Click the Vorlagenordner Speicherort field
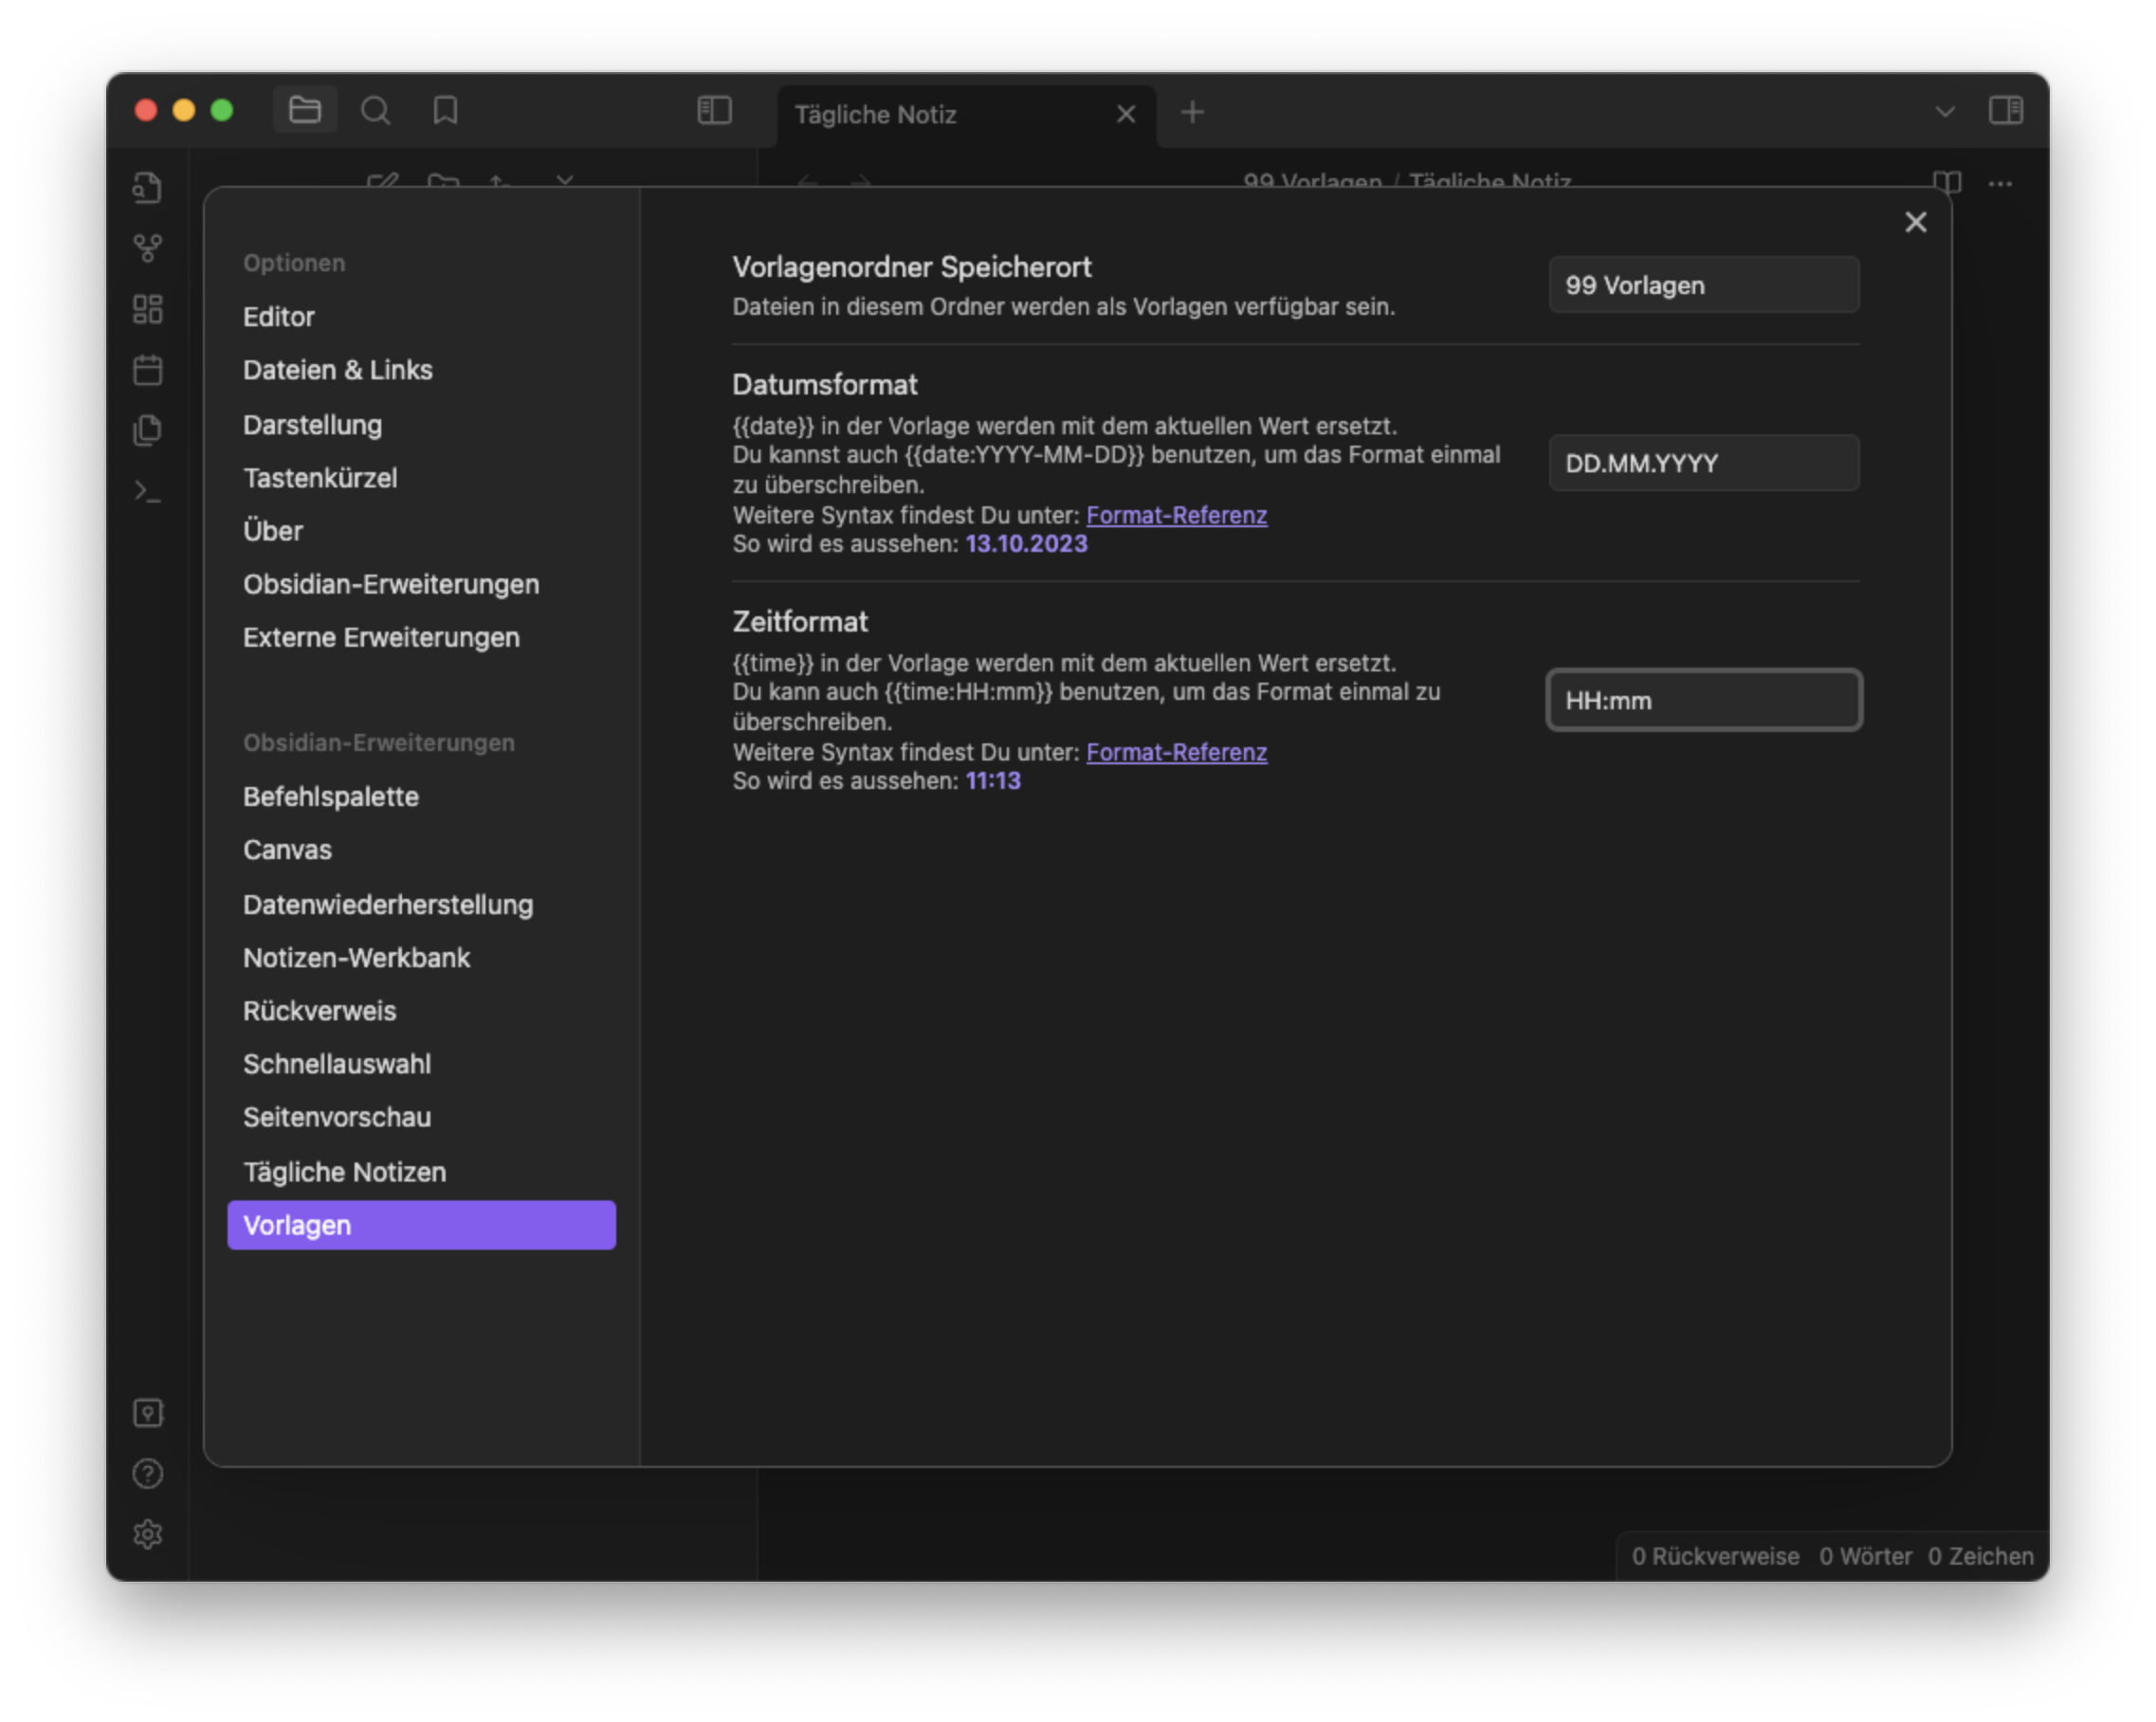 1703,285
